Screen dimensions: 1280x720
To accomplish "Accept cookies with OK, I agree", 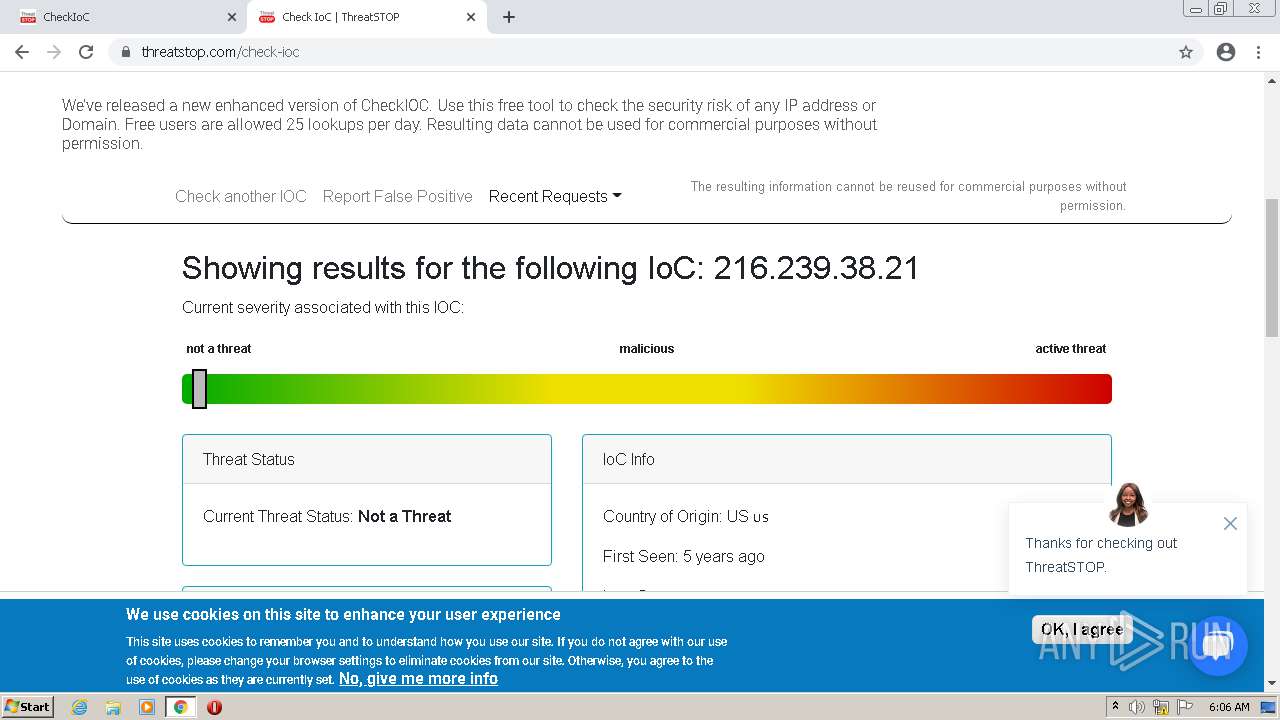I will (1082, 629).
